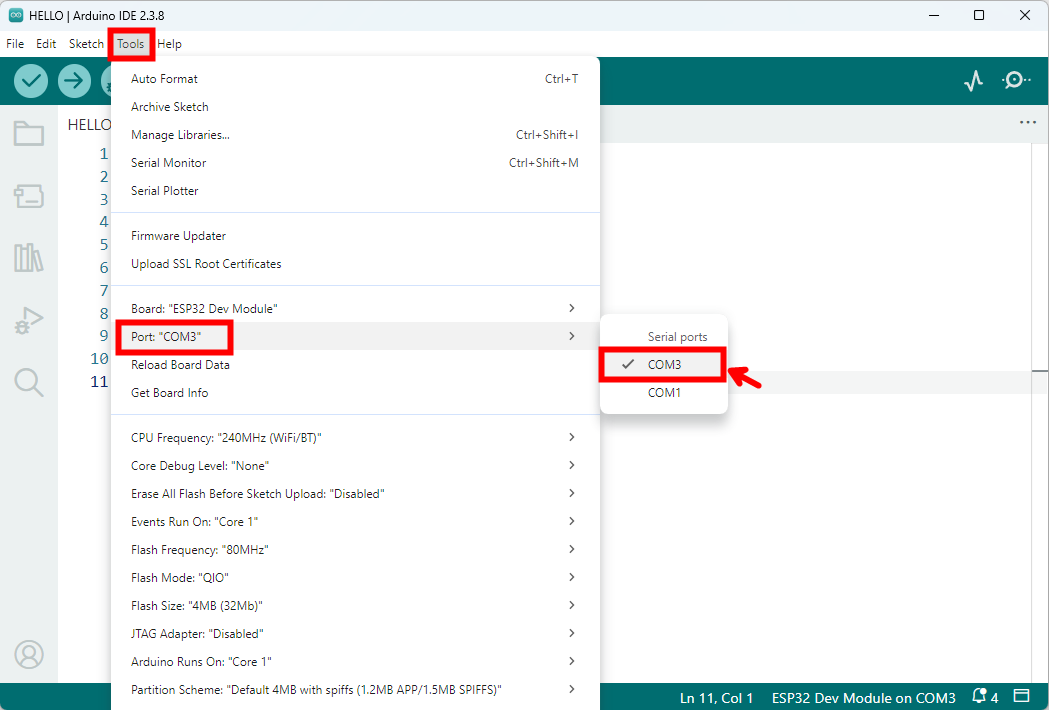
Task: Select COM1 serial port option
Action: (x=664, y=393)
